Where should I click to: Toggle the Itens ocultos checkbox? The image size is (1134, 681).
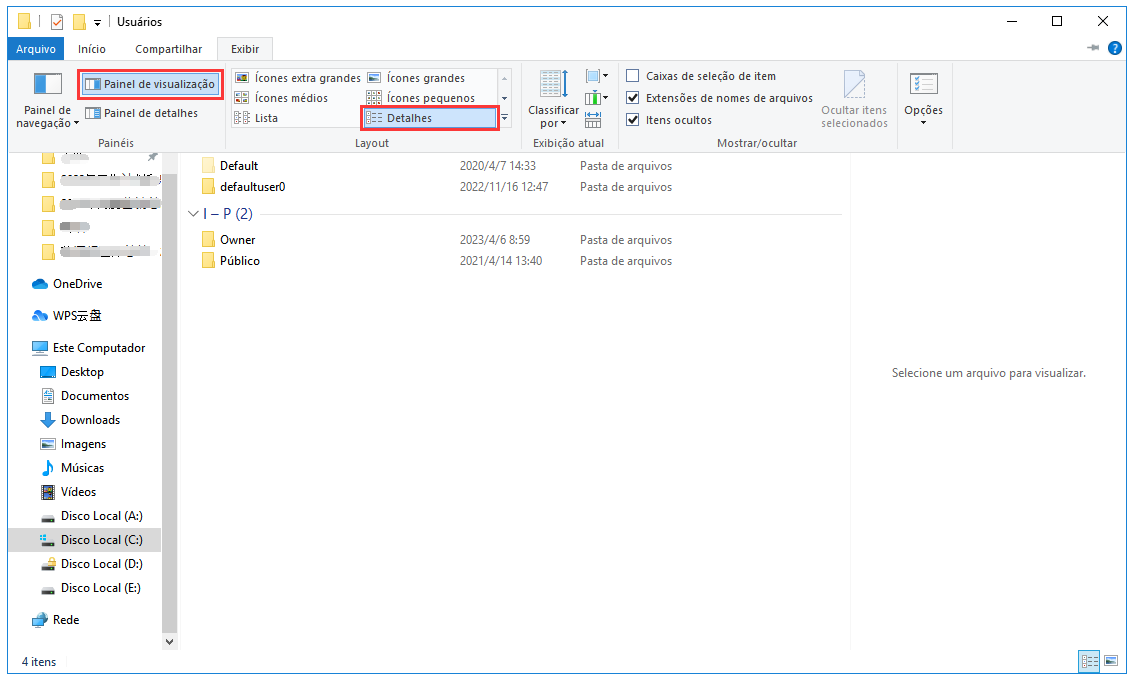633,120
